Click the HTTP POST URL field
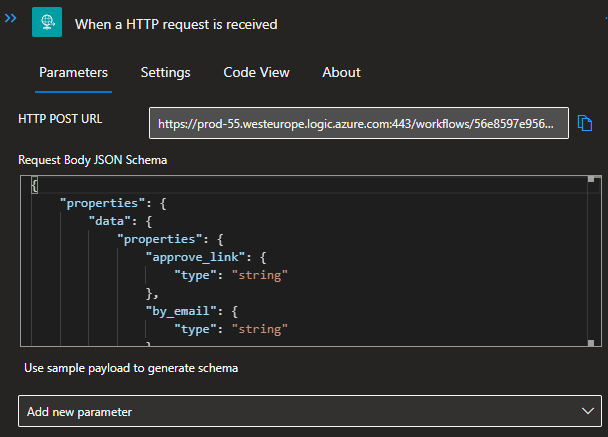The width and height of the screenshot is (608, 437). (359, 123)
